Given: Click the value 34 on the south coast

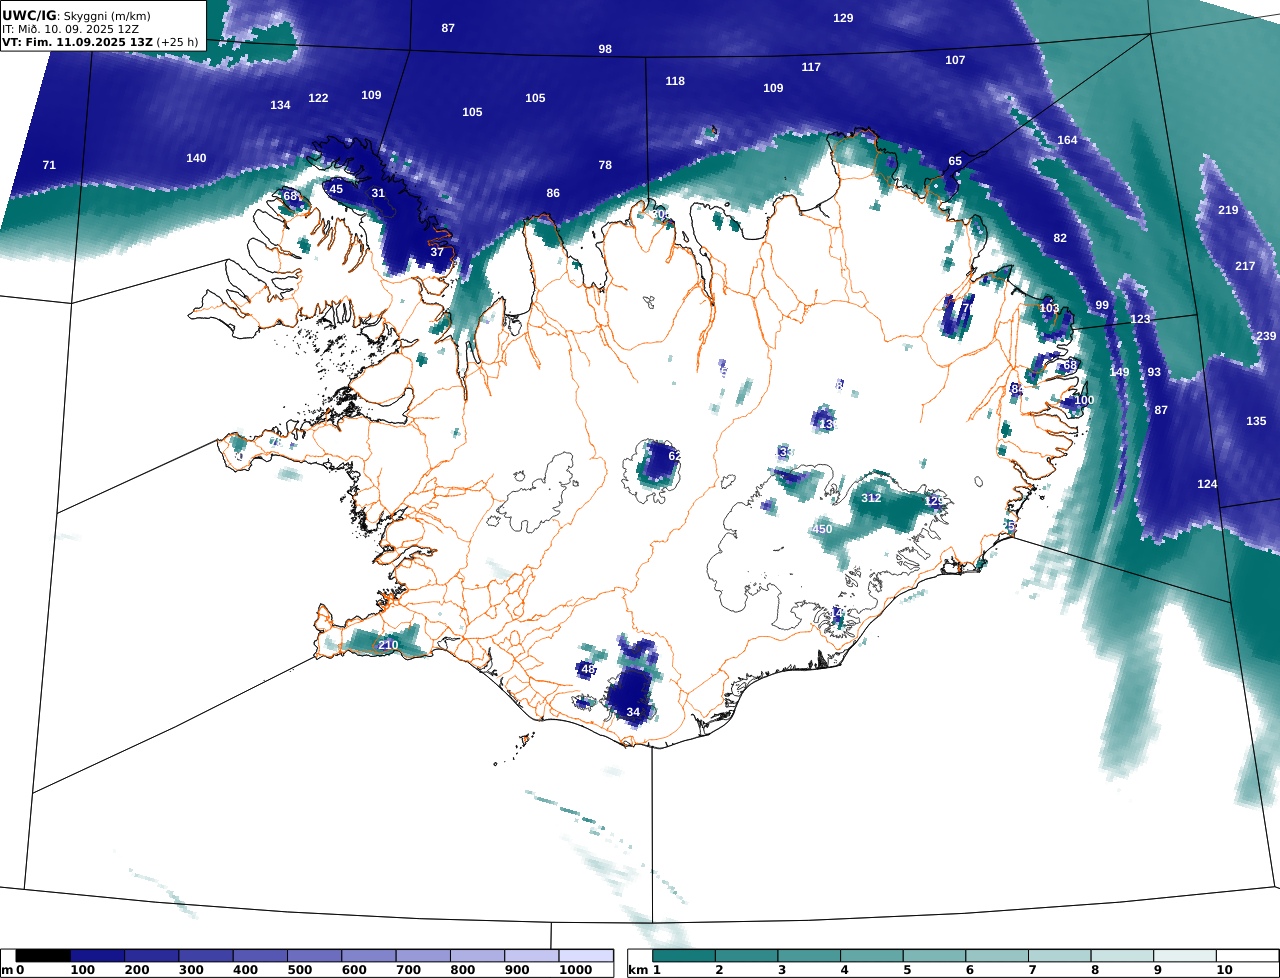Looking at the screenshot, I should point(633,712).
